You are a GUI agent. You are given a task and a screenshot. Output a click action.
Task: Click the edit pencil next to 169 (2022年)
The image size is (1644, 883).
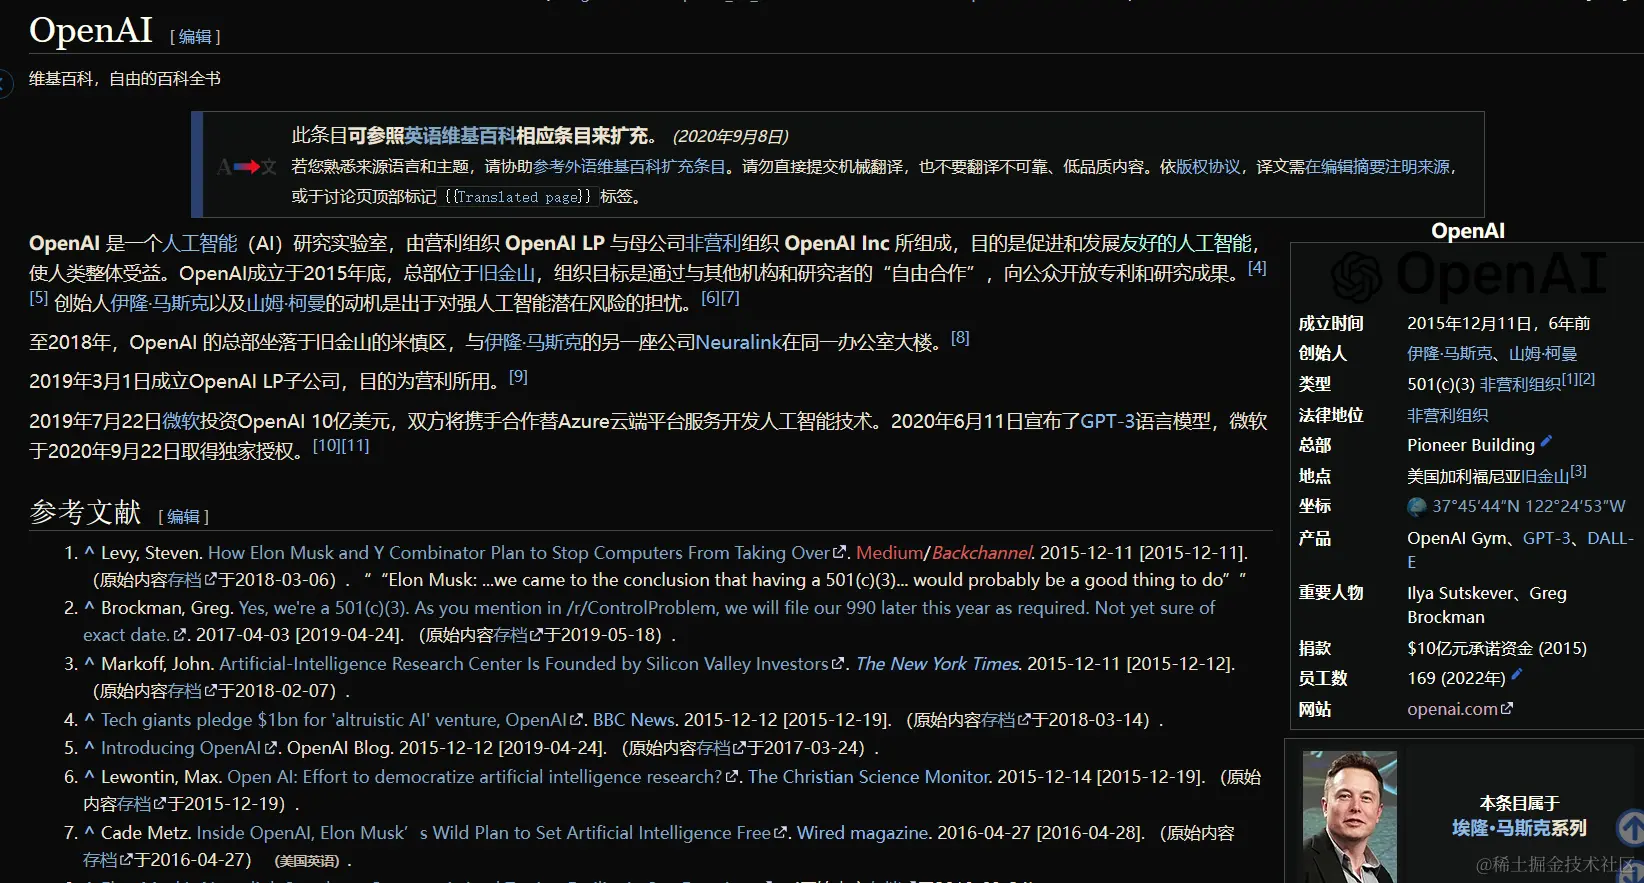(1516, 675)
